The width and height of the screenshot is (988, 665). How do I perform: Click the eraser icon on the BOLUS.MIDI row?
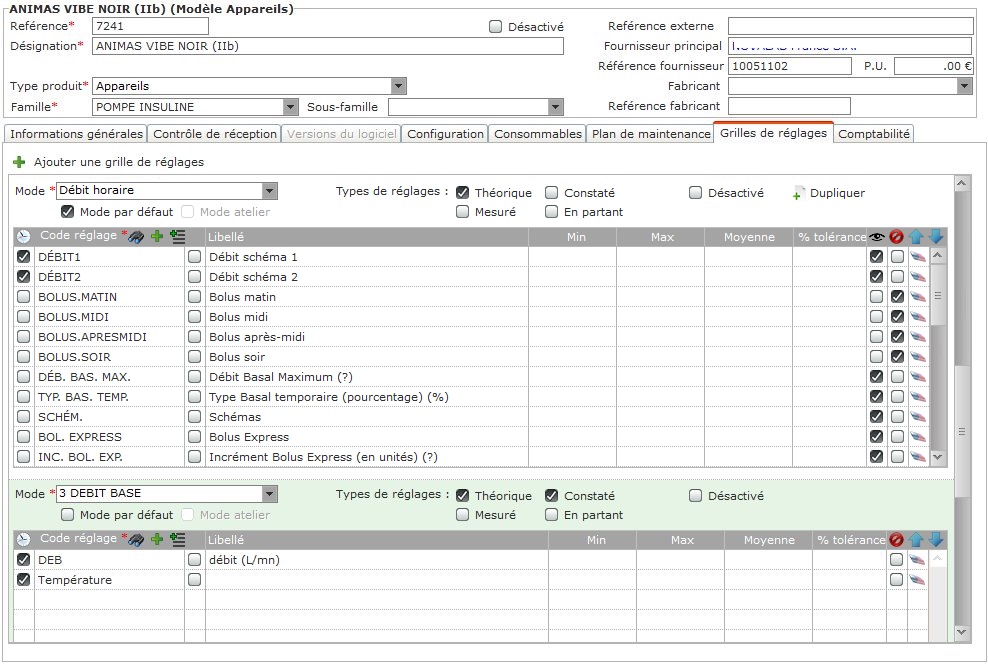click(x=918, y=317)
